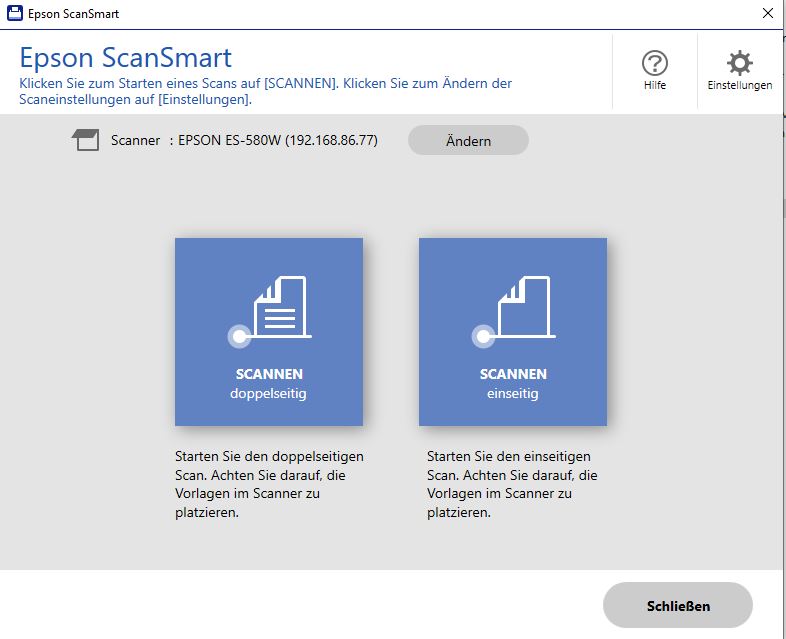Click the instruction text 'Klicken Sie zum Starten eines Scans'

(265, 91)
